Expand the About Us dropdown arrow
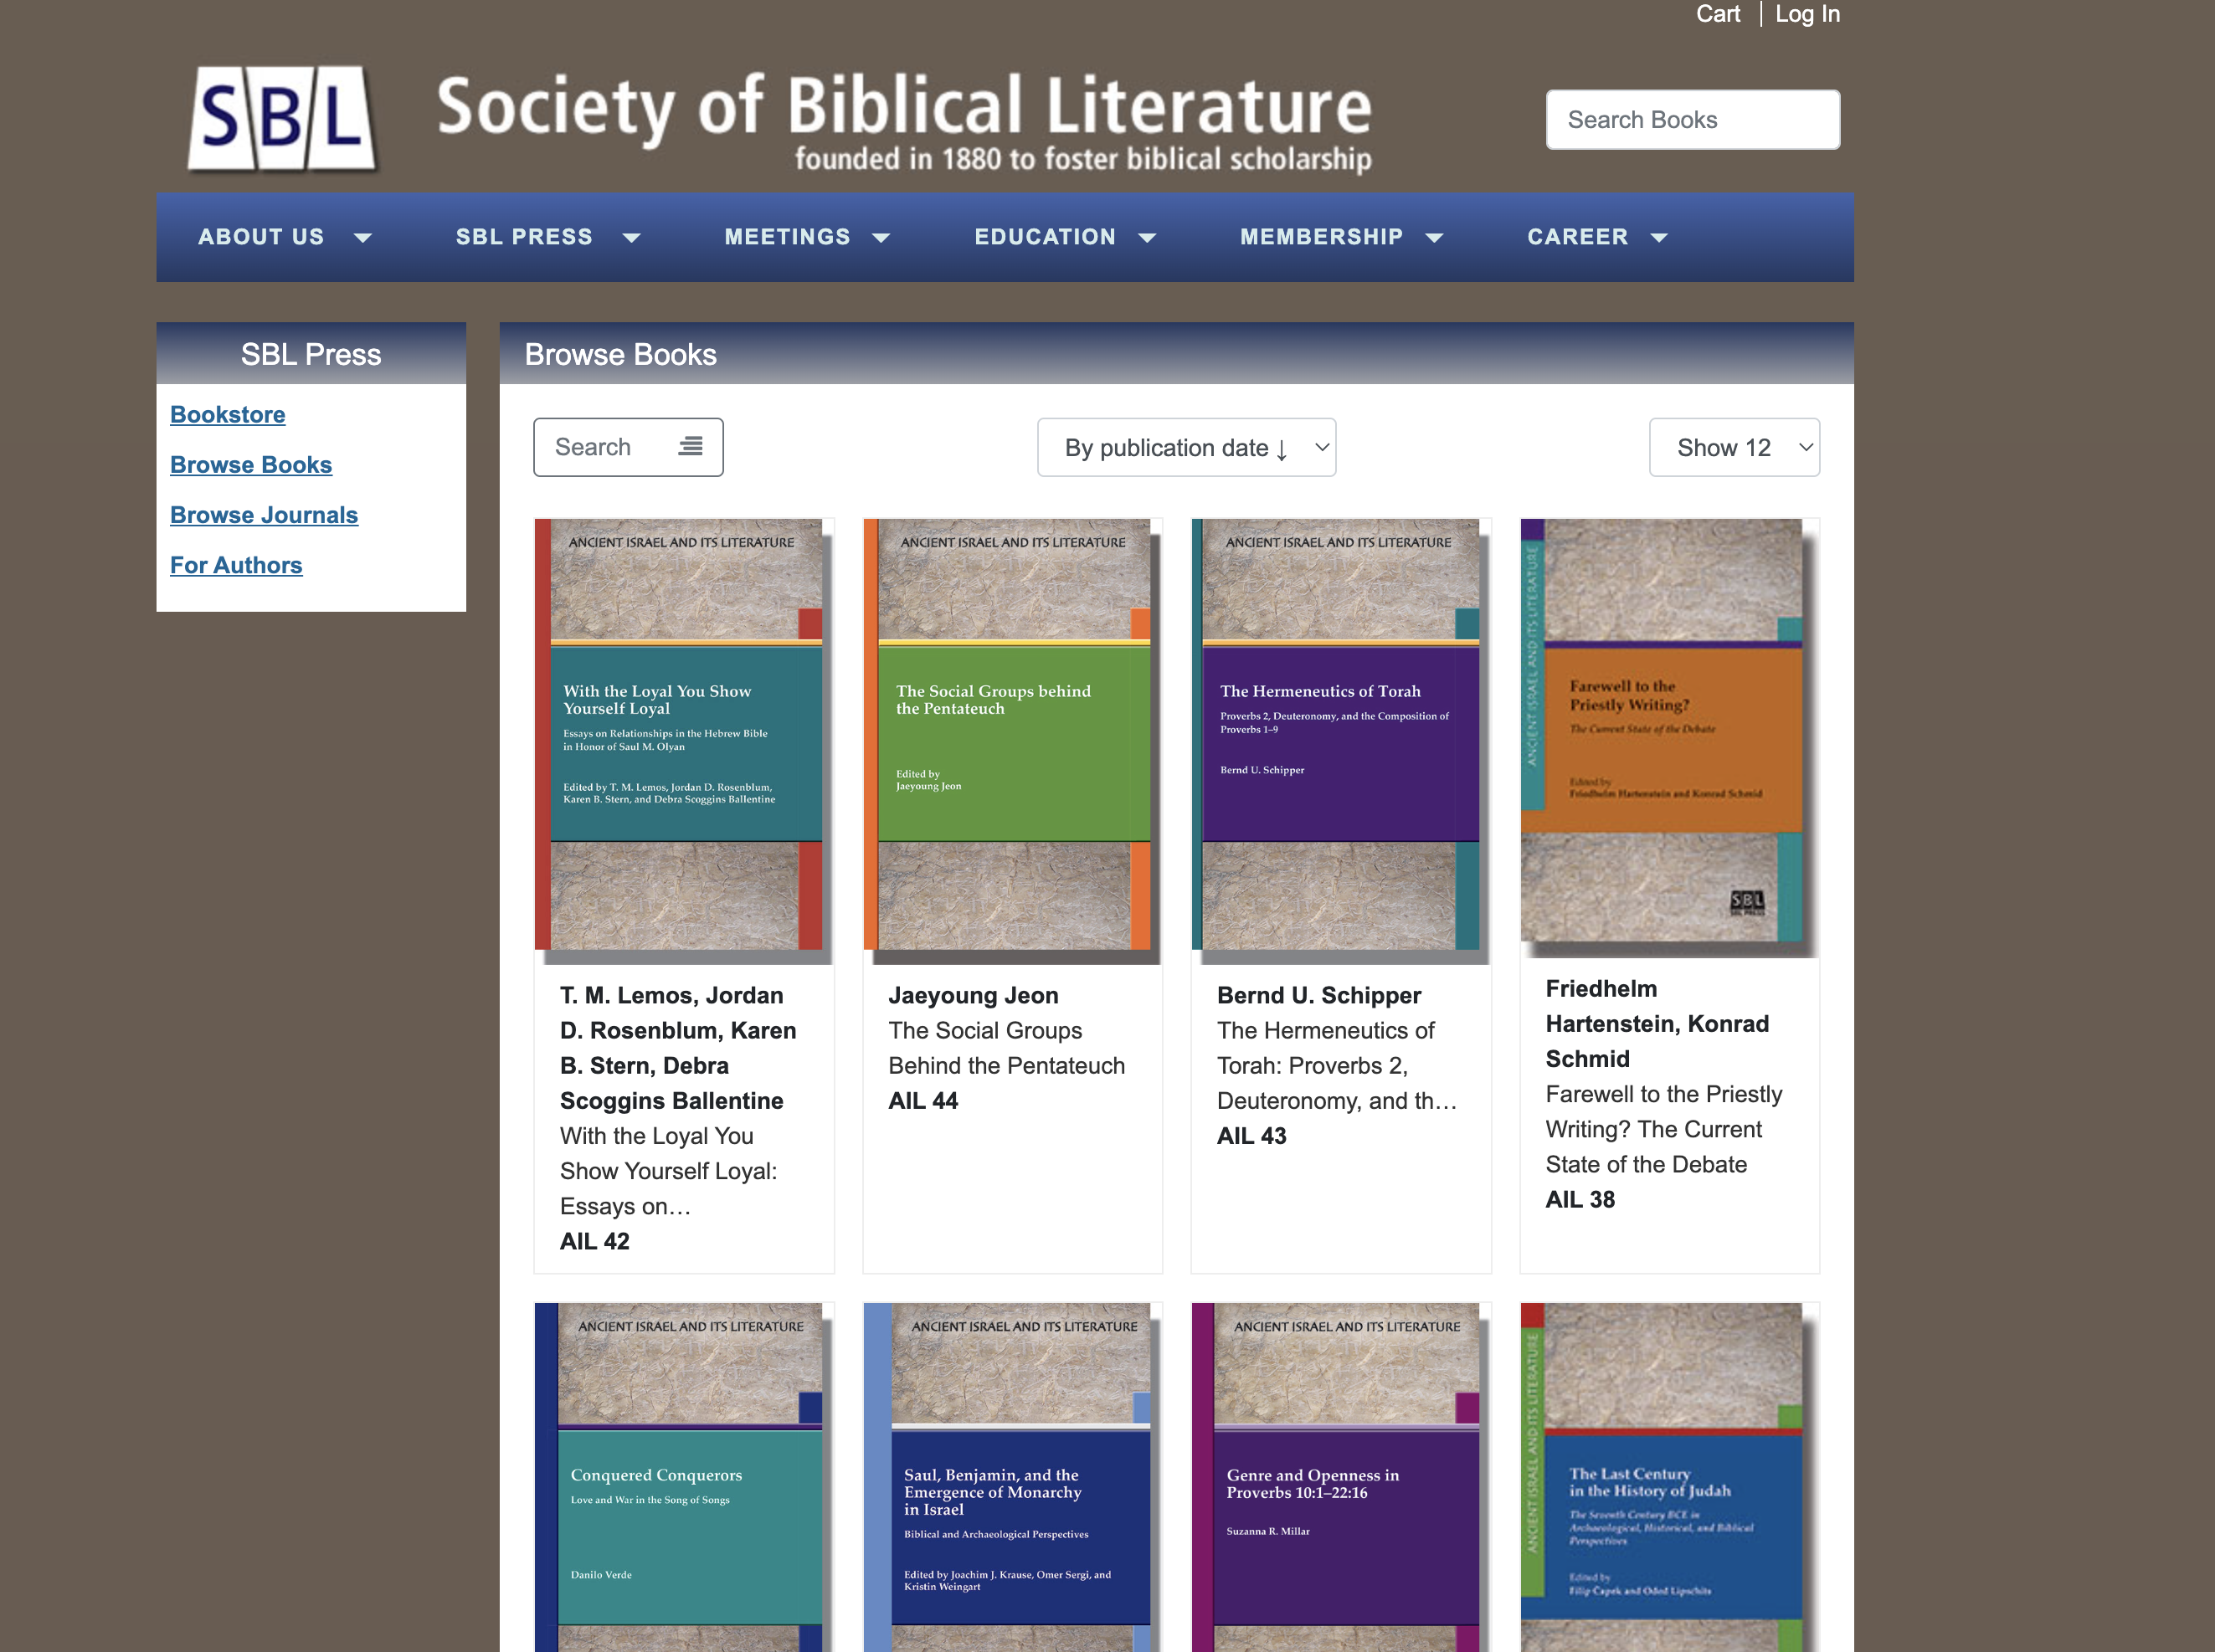 pos(363,238)
